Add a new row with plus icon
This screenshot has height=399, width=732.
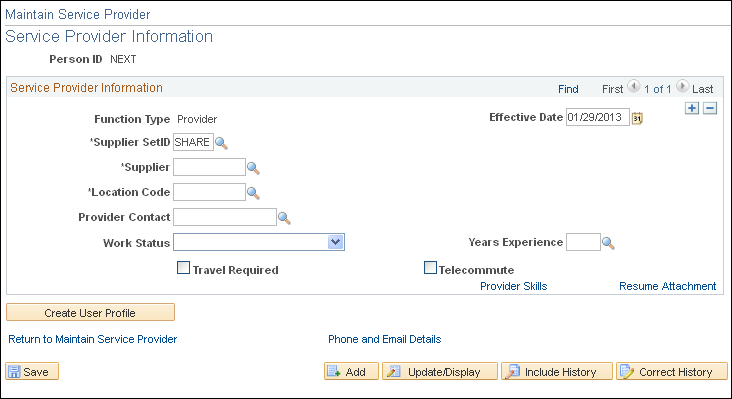pos(692,108)
